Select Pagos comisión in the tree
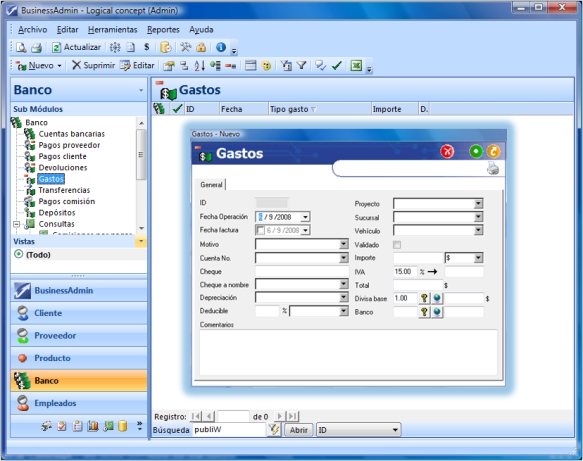 coord(67,202)
